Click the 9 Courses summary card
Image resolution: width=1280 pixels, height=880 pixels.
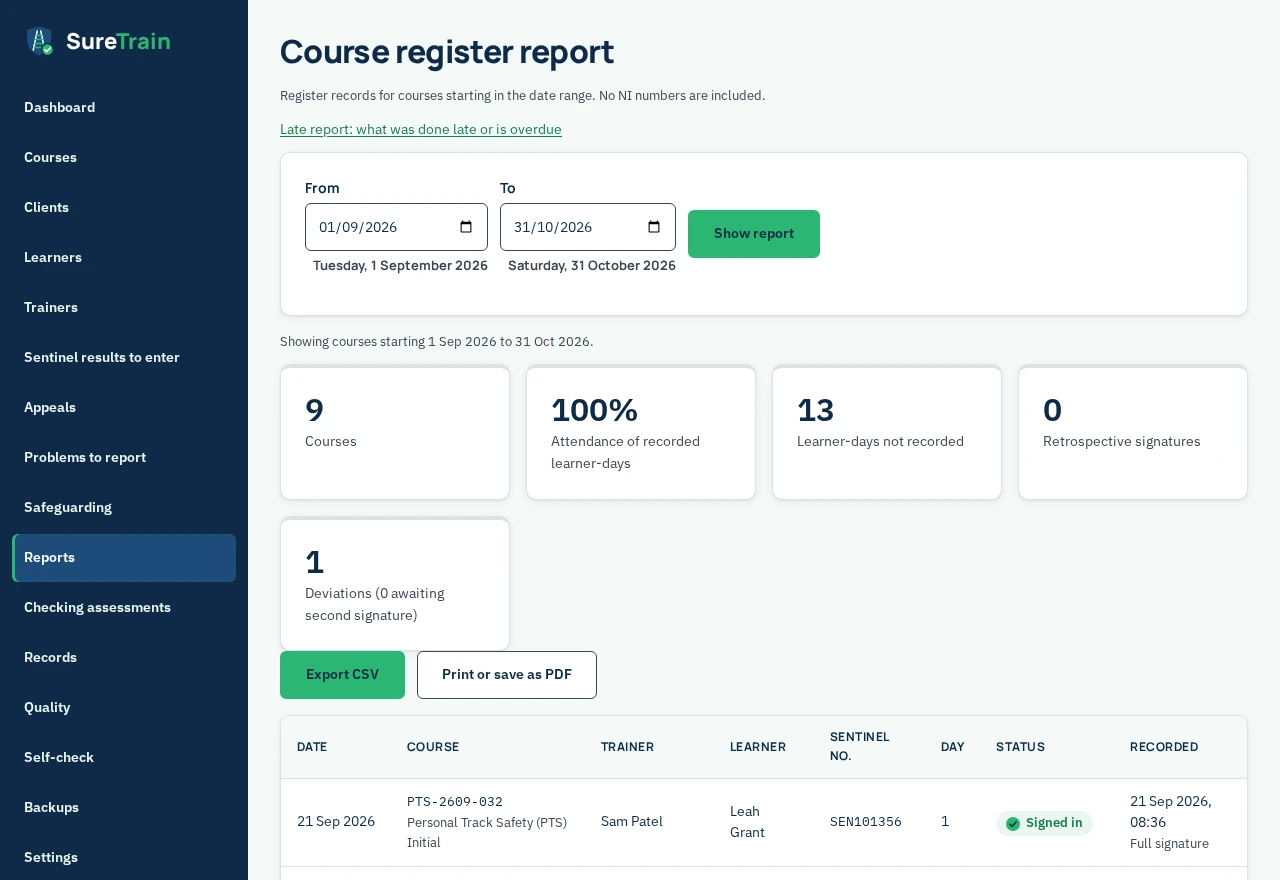click(395, 432)
